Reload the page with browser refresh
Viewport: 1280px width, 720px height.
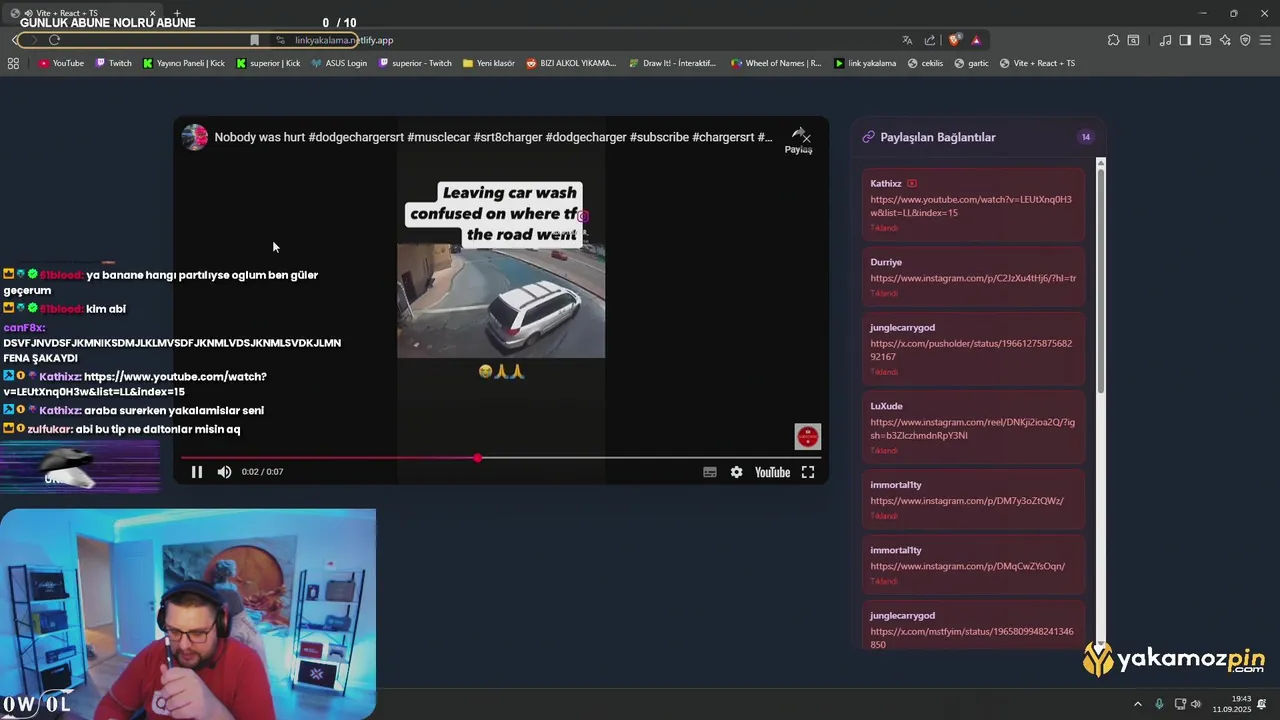[54, 40]
